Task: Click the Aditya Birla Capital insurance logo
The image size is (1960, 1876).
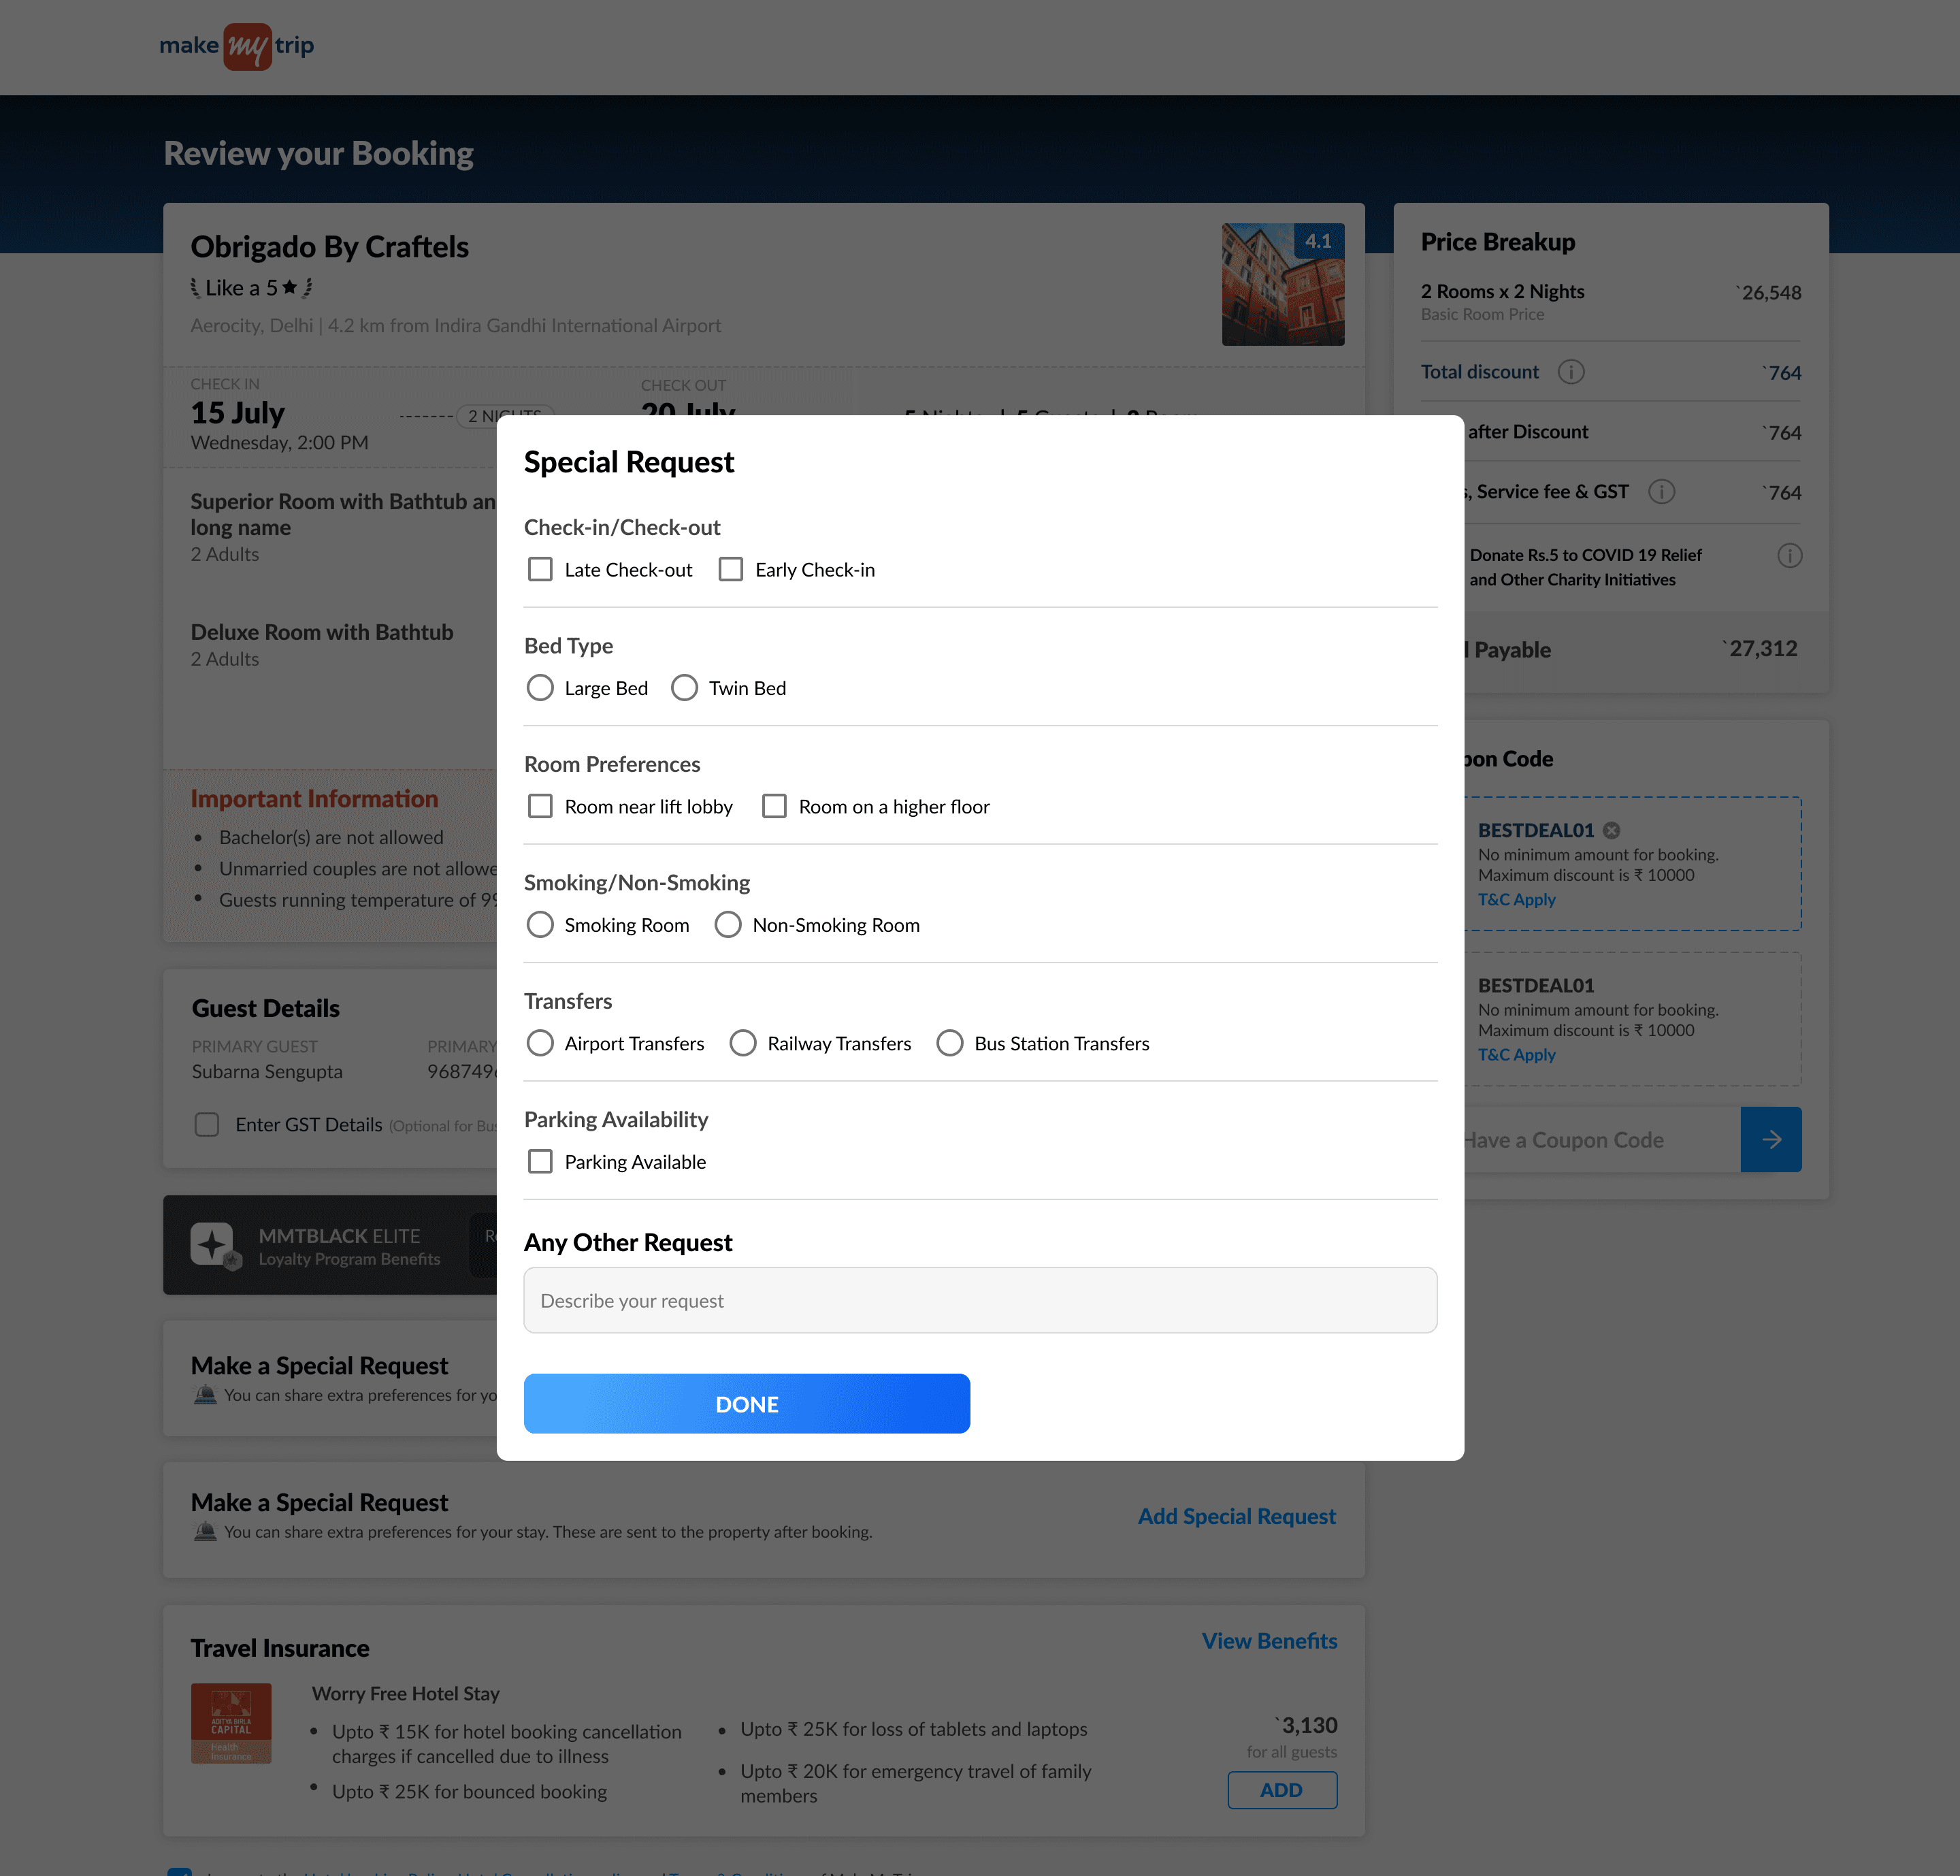Action: [x=231, y=1722]
